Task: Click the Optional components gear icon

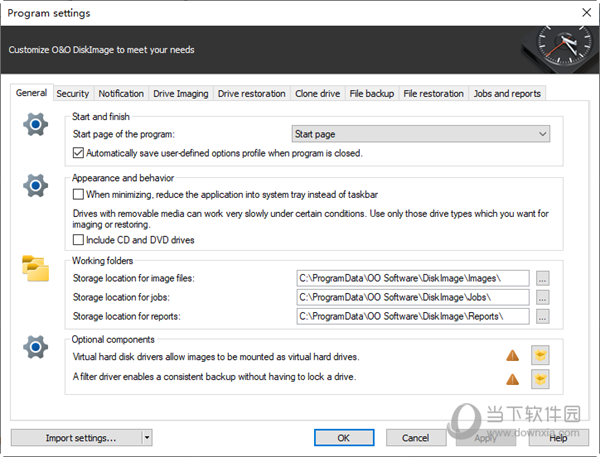Action: pos(35,347)
